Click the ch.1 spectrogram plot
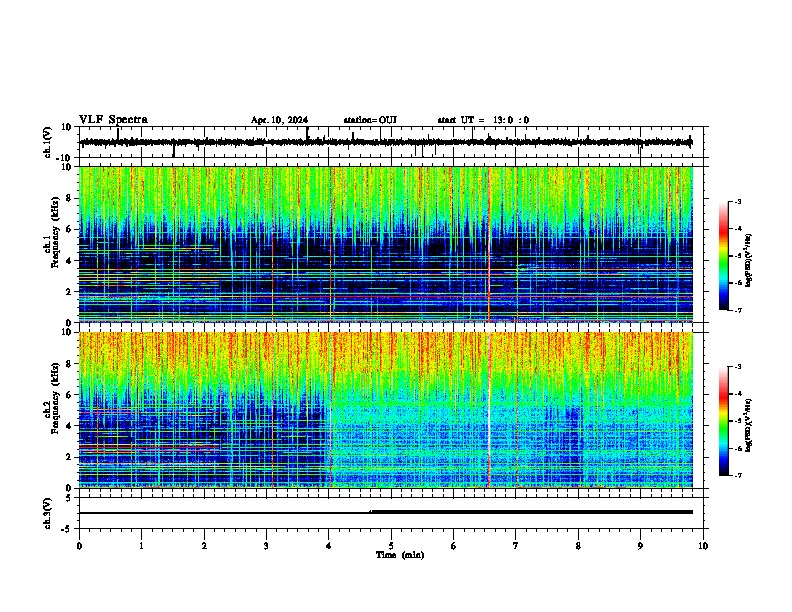This screenshot has width=792, height=612. 386,244
